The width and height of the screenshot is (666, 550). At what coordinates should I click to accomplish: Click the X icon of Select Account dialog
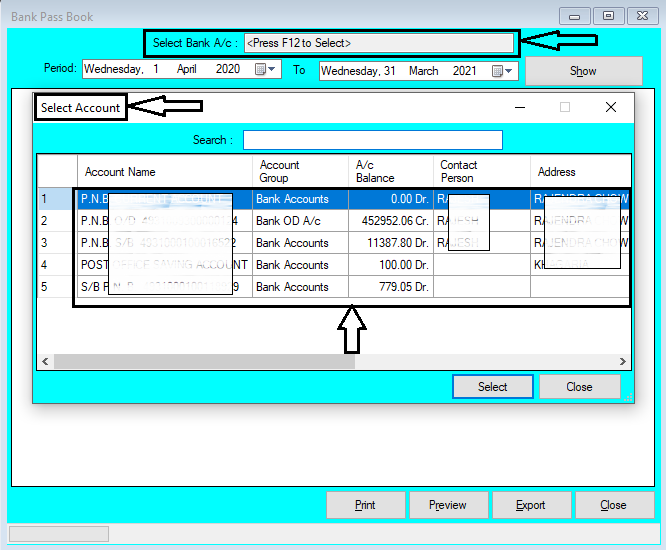(611, 107)
